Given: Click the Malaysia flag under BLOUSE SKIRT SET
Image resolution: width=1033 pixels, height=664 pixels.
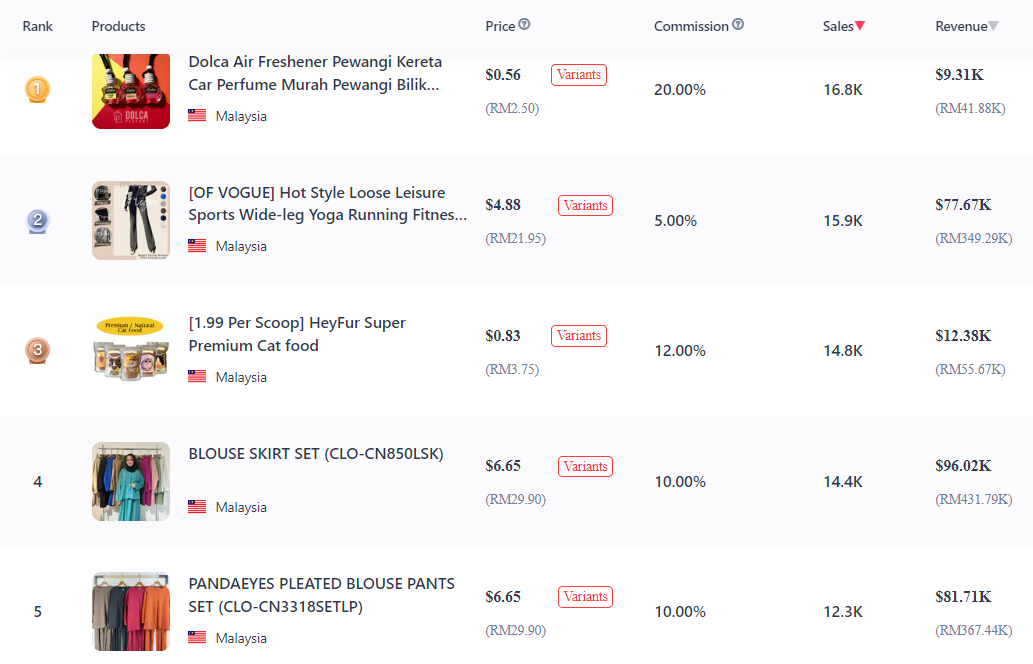Looking at the screenshot, I should pyautogui.click(x=197, y=507).
